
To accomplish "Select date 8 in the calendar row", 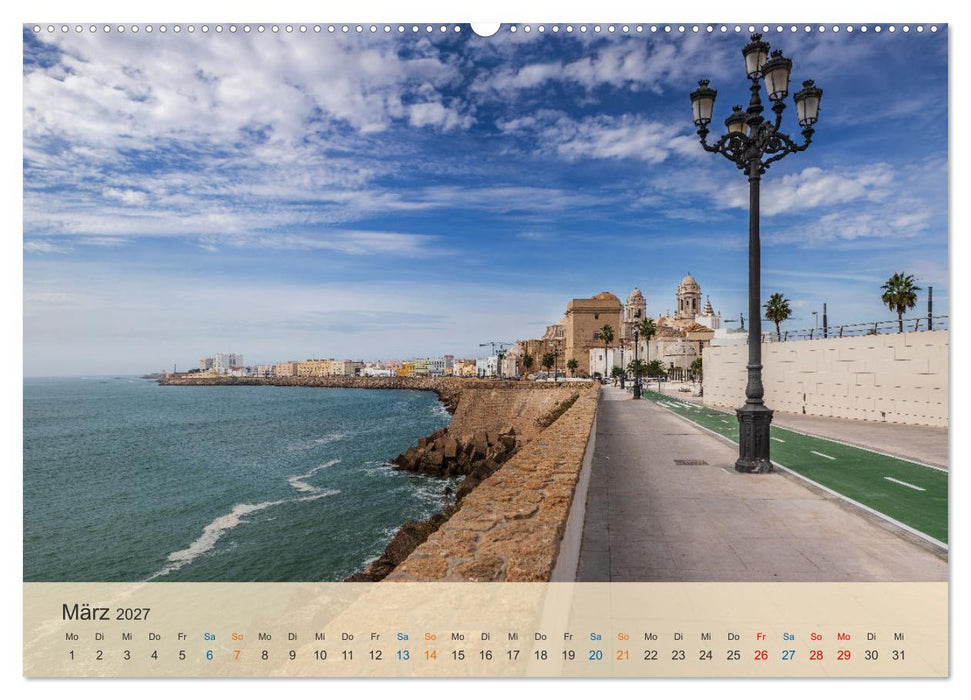I will click(x=264, y=655).
